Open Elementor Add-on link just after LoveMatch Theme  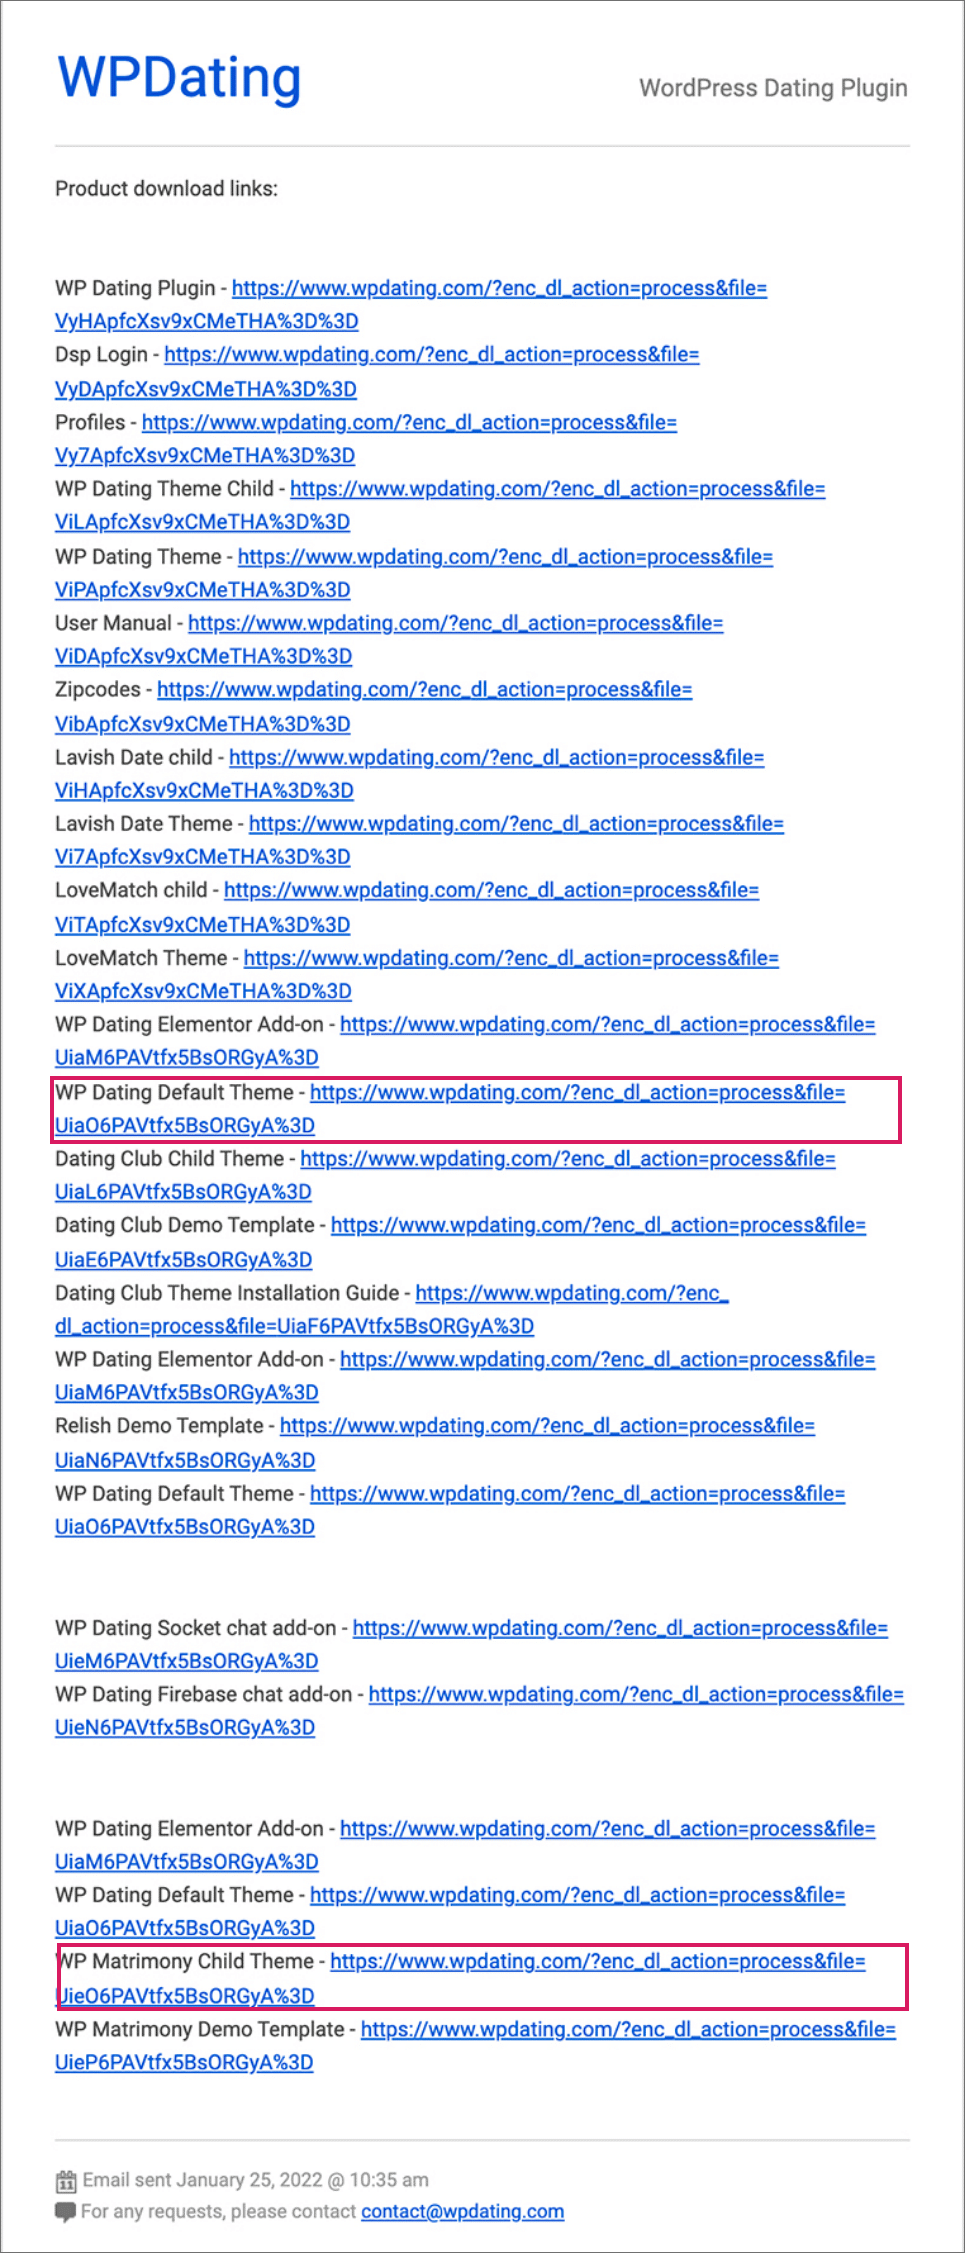[607, 1025]
